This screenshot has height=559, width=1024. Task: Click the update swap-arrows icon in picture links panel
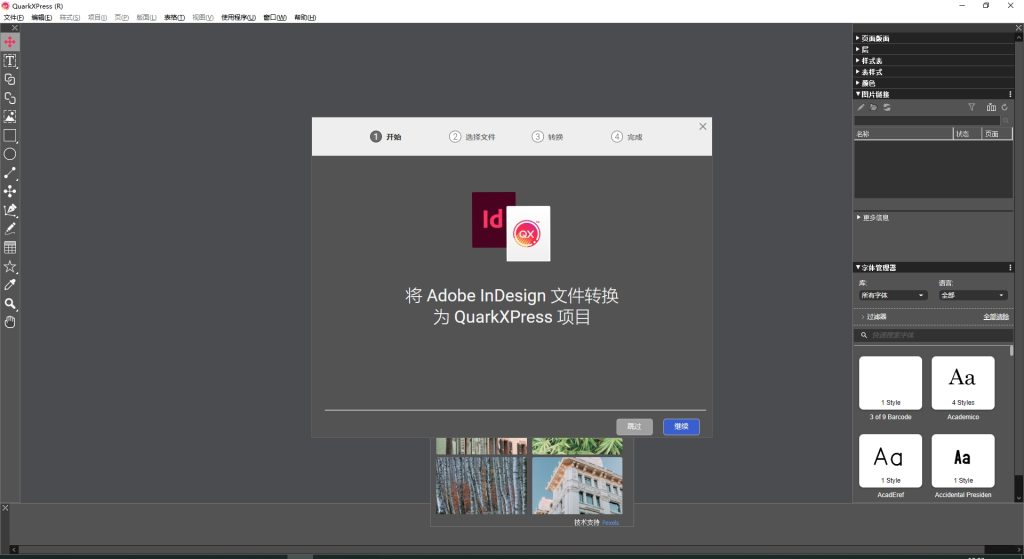[887, 107]
